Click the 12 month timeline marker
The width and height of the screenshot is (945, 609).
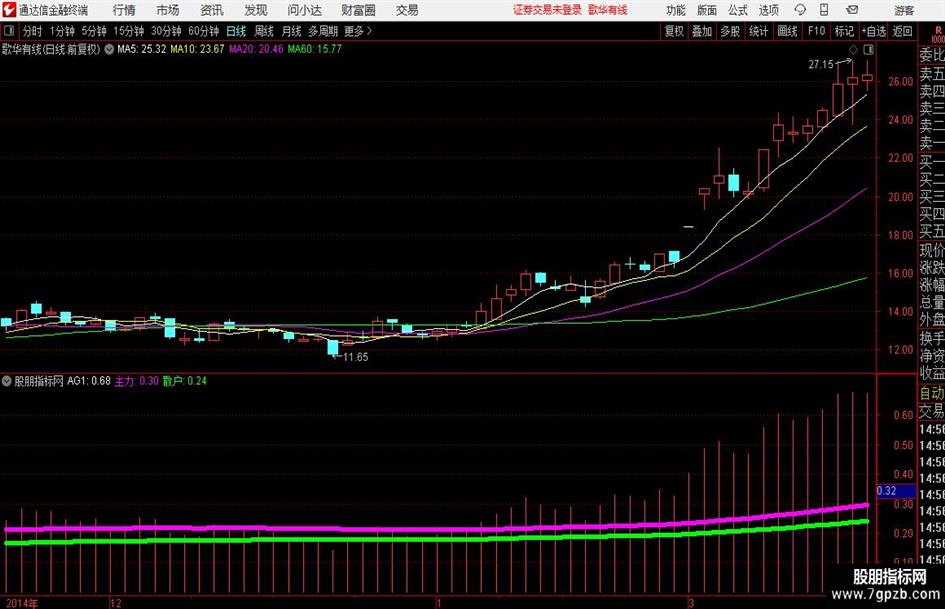pyautogui.click(x=116, y=603)
